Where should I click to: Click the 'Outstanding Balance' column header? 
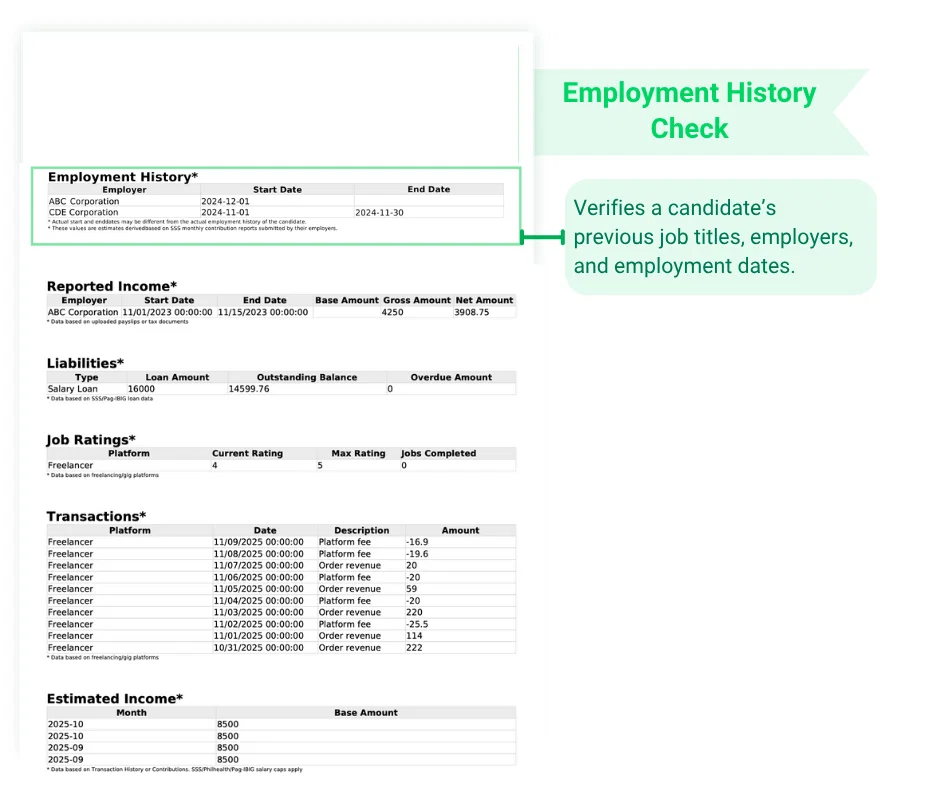coord(307,377)
